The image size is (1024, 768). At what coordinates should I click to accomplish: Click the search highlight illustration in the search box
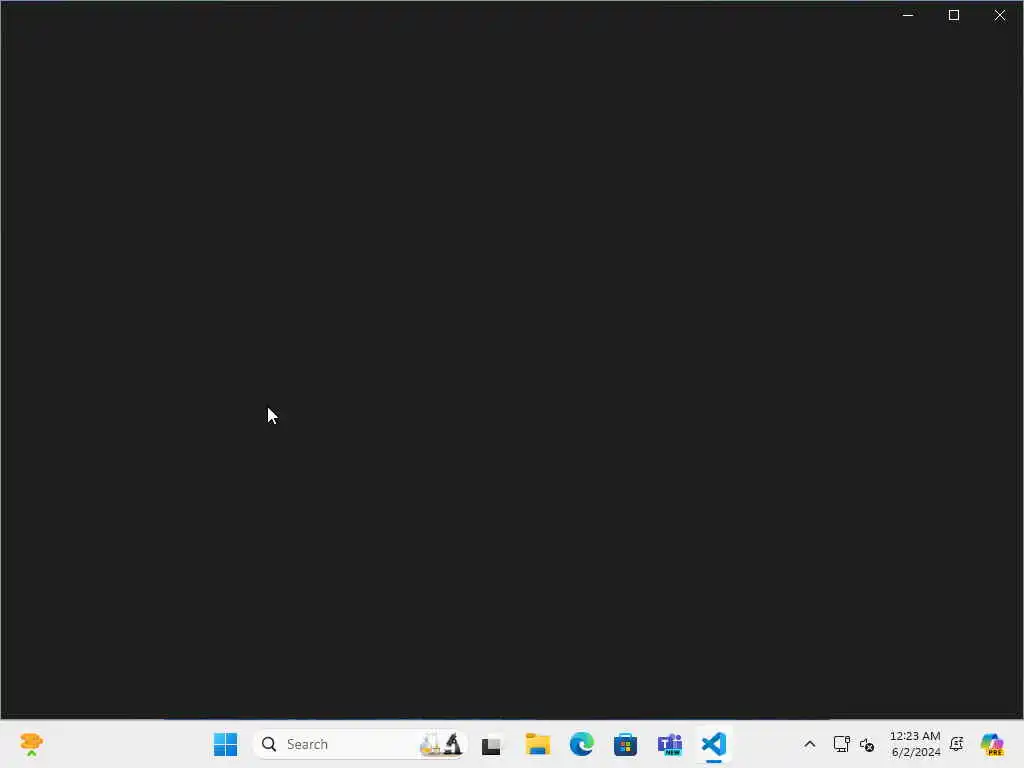point(441,744)
